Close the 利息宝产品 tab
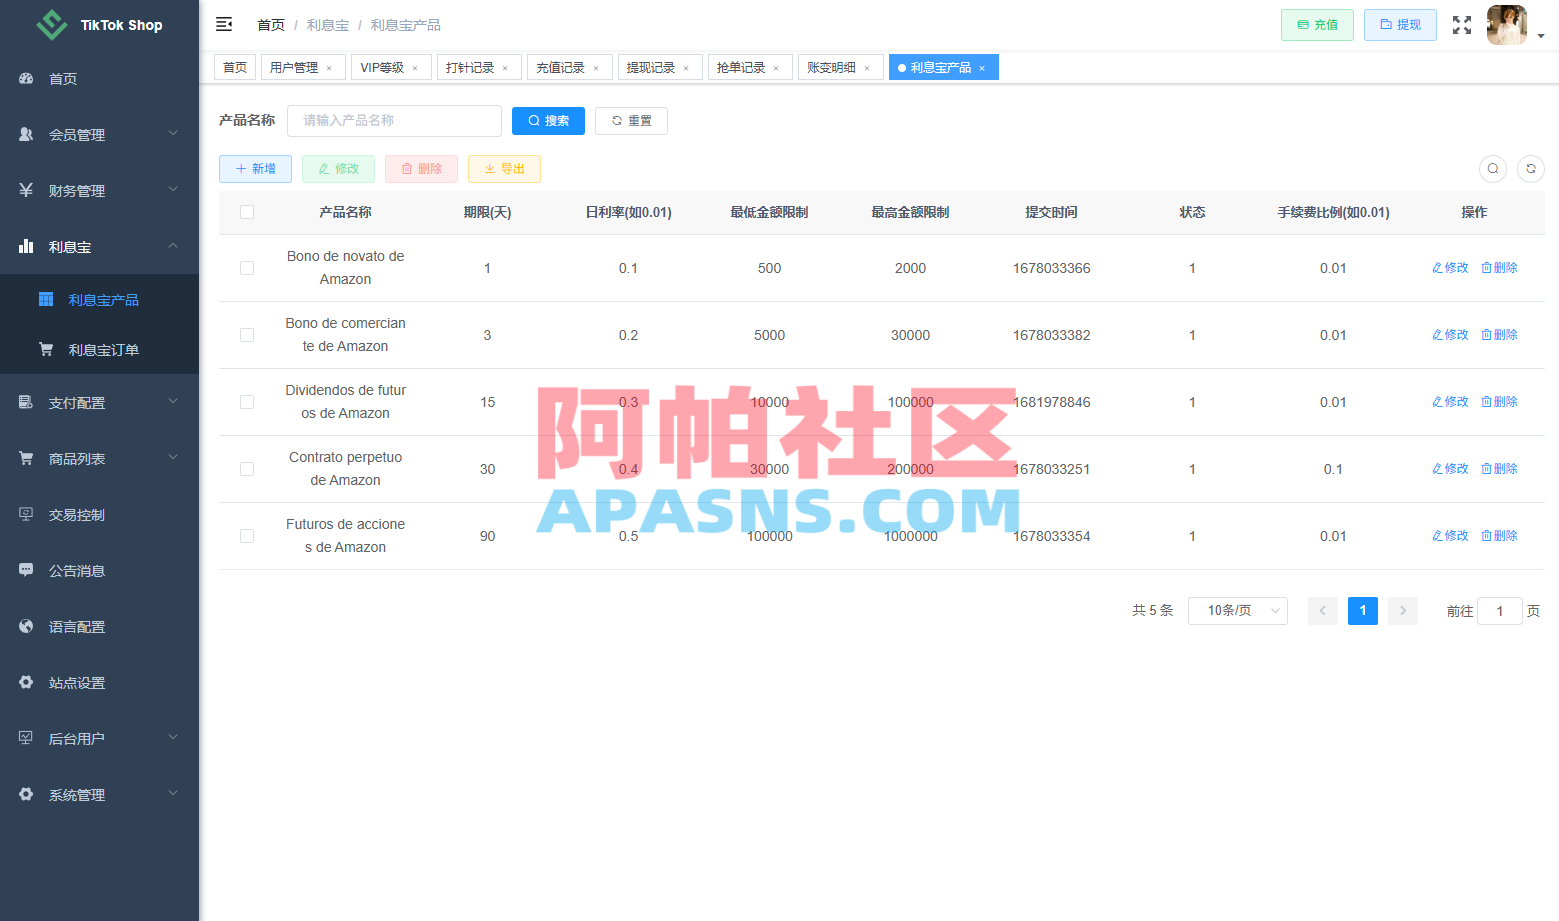The width and height of the screenshot is (1559, 921). (982, 68)
